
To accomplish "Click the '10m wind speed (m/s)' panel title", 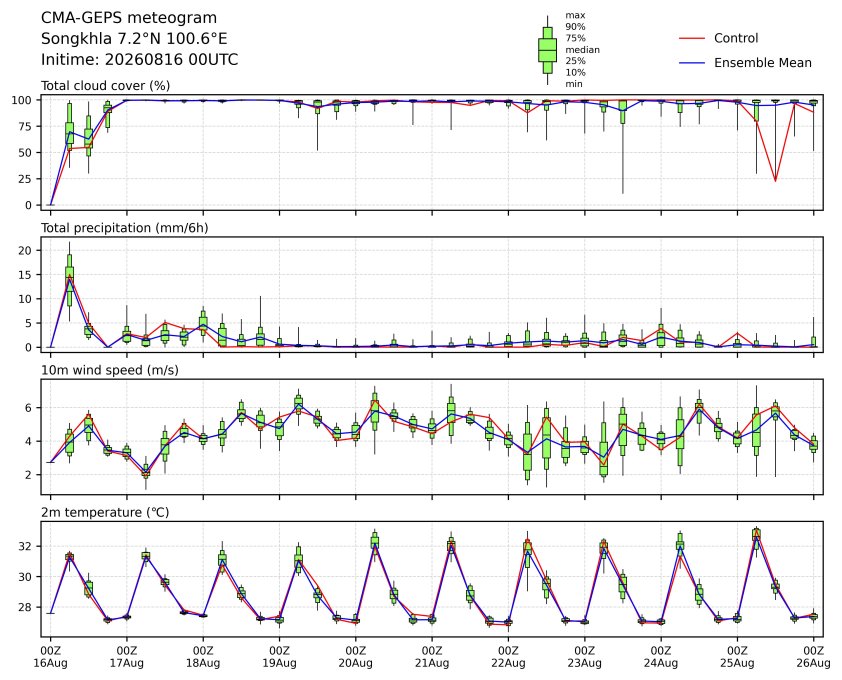I will tap(110, 370).
